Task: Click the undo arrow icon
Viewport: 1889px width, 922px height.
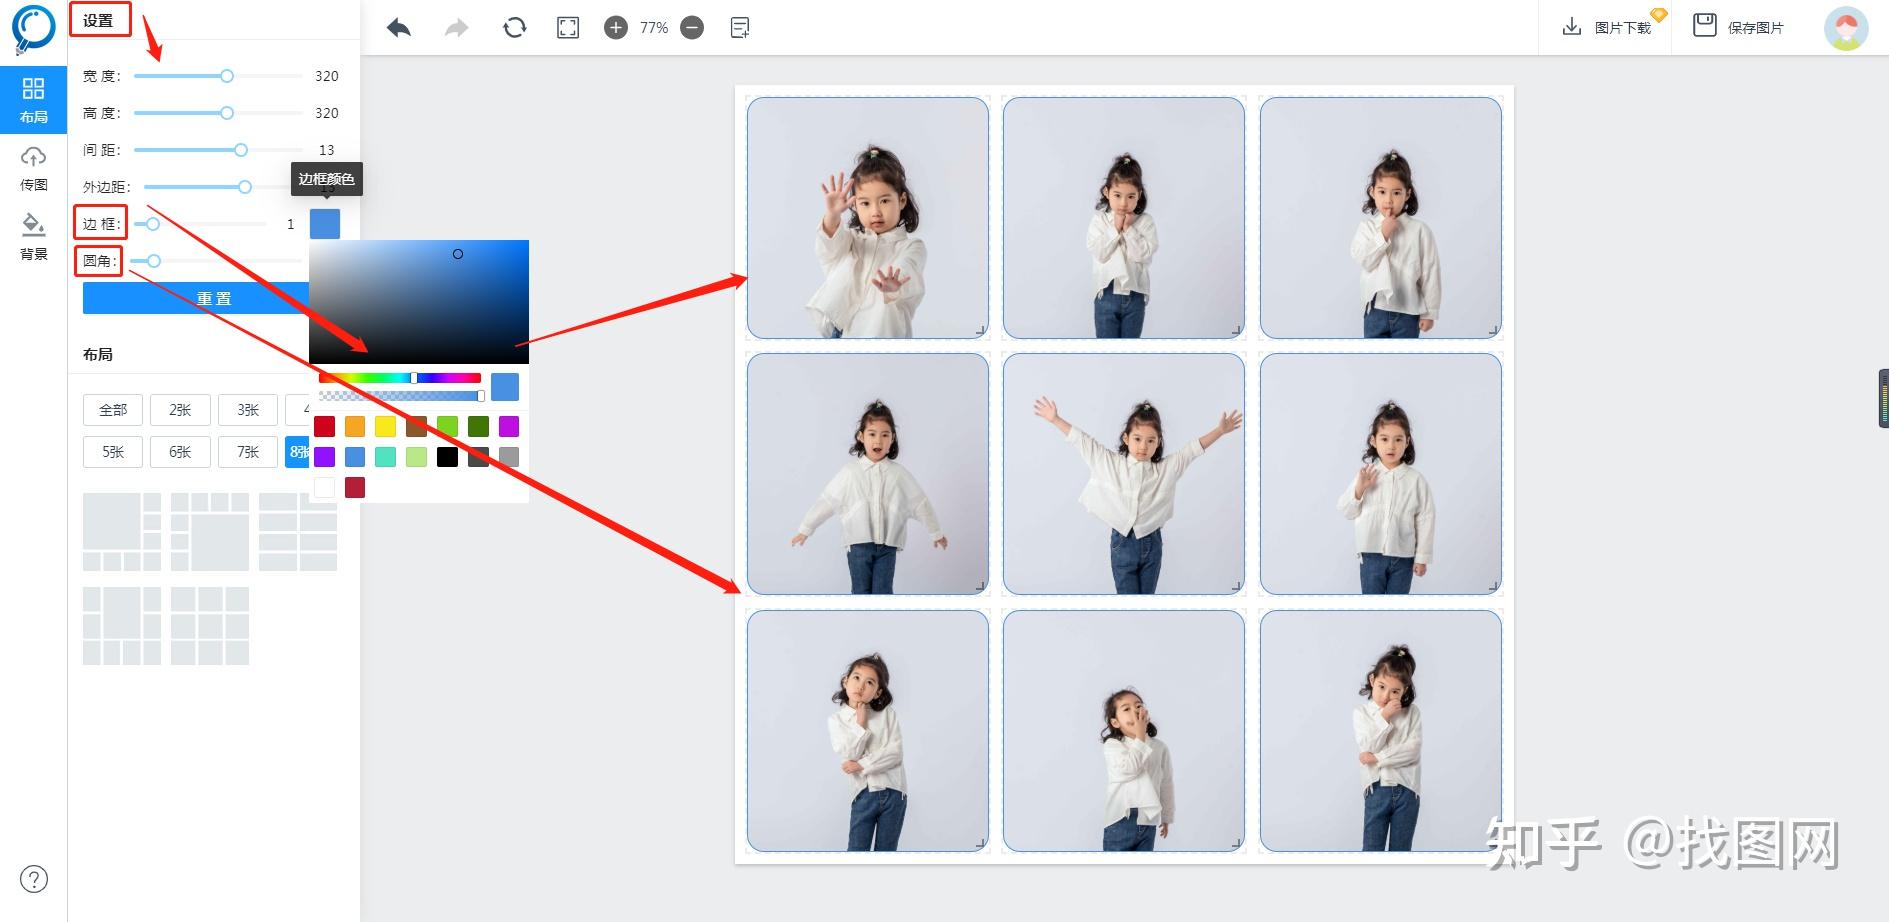Action: tap(399, 28)
